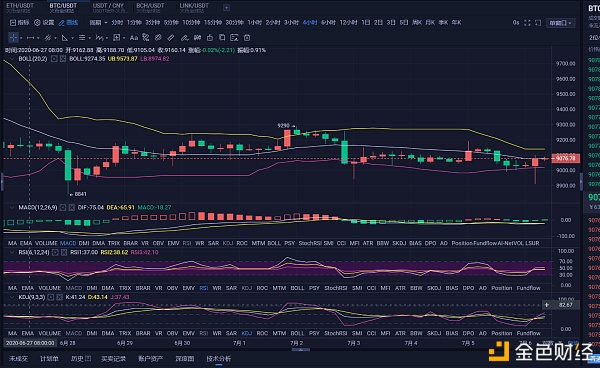
Task: Open KDJ indicator settings icon
Action: click(x=51, y=297)
